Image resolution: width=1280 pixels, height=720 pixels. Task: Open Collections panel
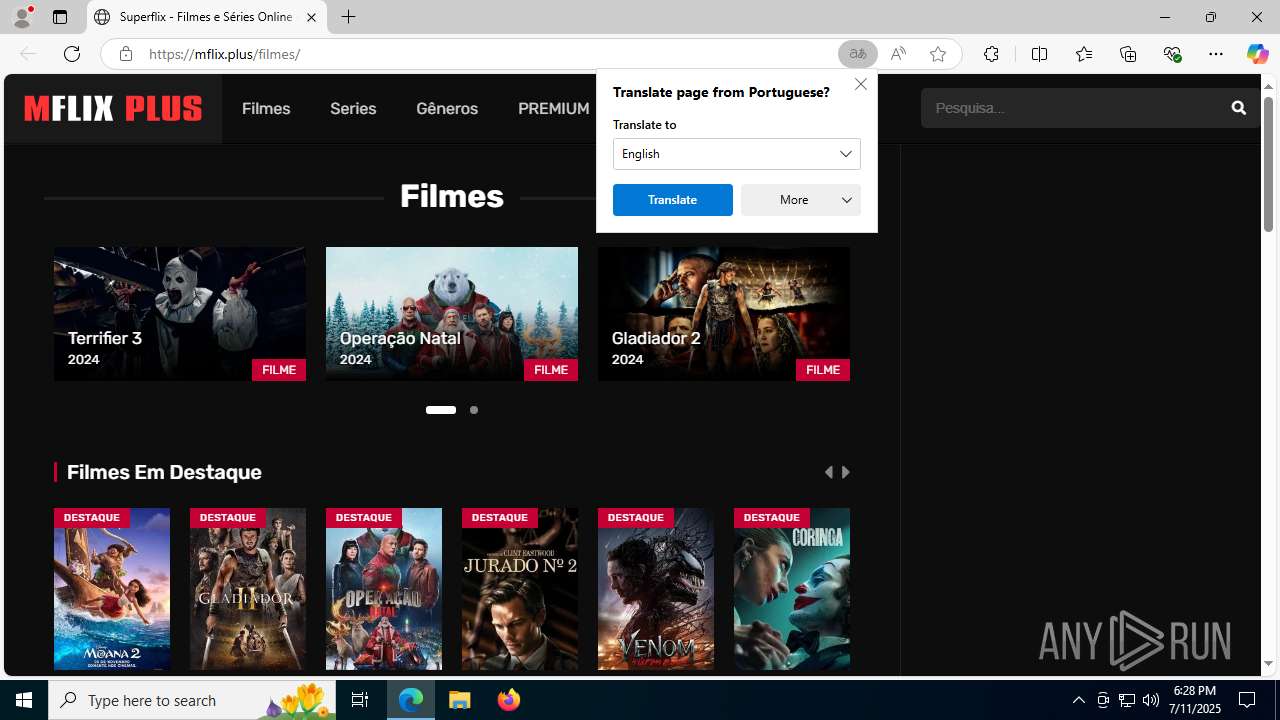pos(1128,54)
